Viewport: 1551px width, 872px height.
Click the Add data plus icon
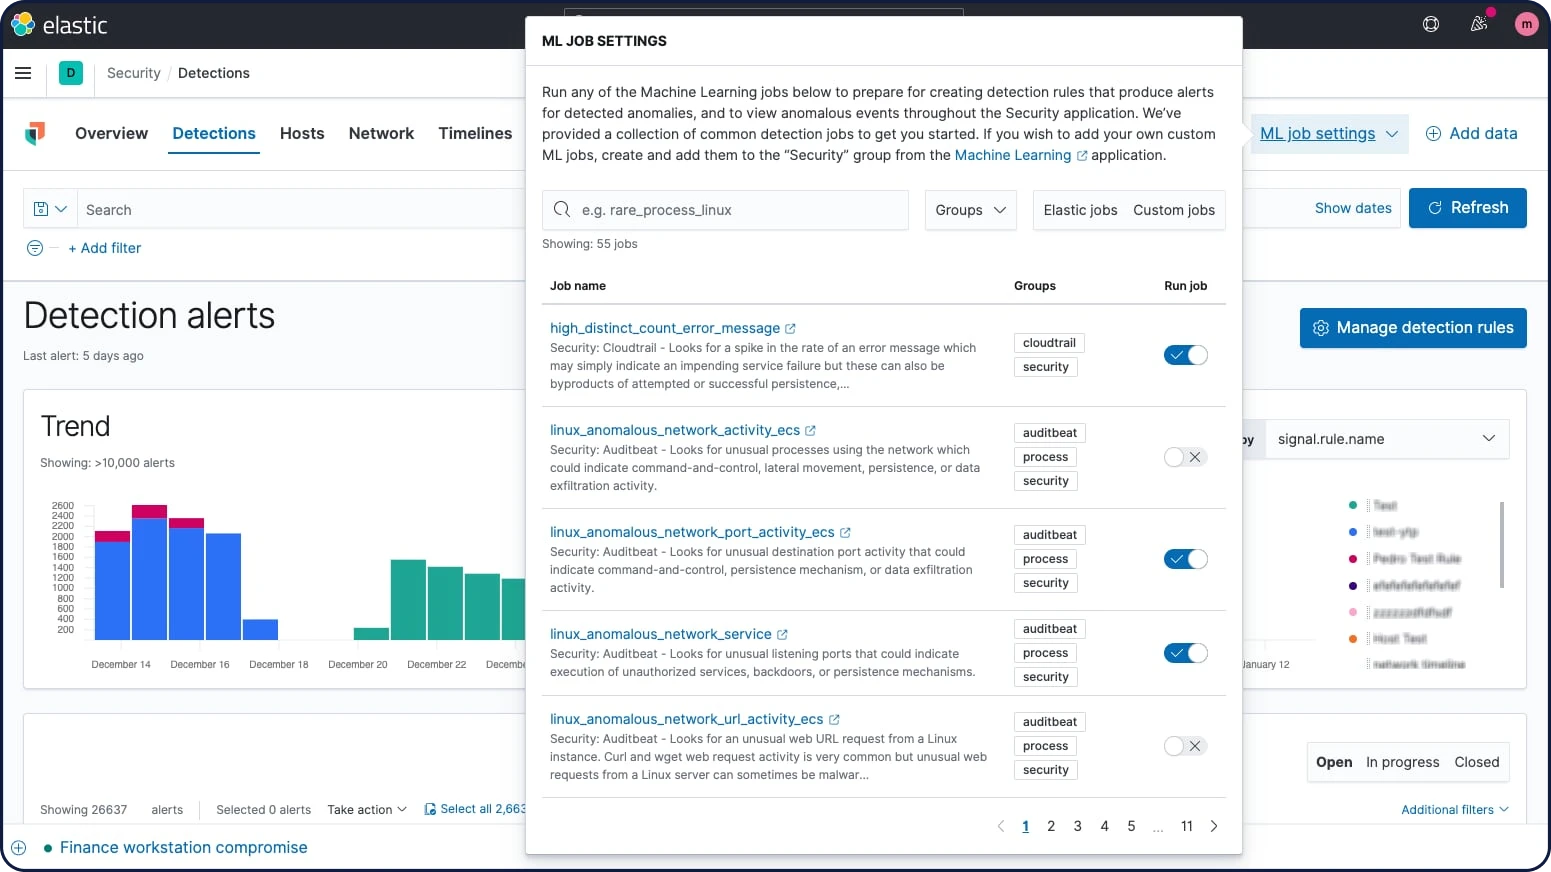[x=1433, y=134]
